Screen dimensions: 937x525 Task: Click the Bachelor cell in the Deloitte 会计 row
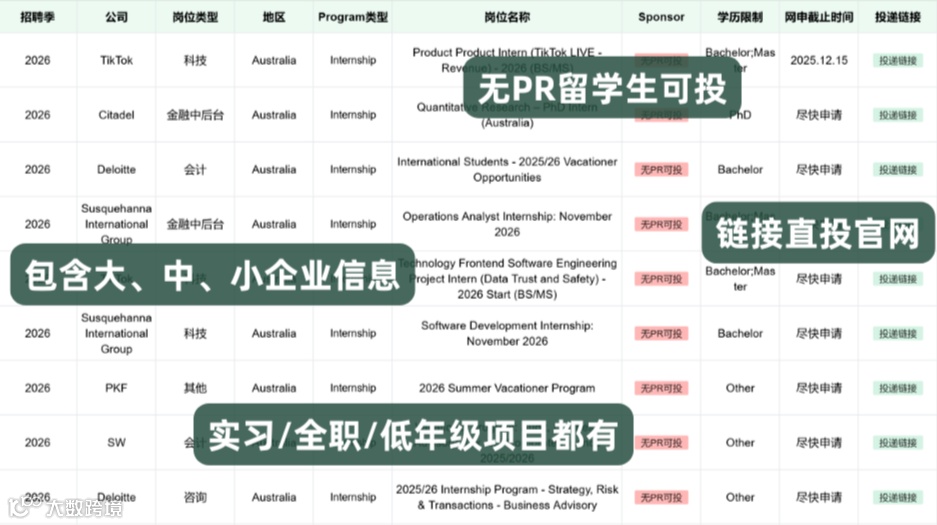[740, 170]
